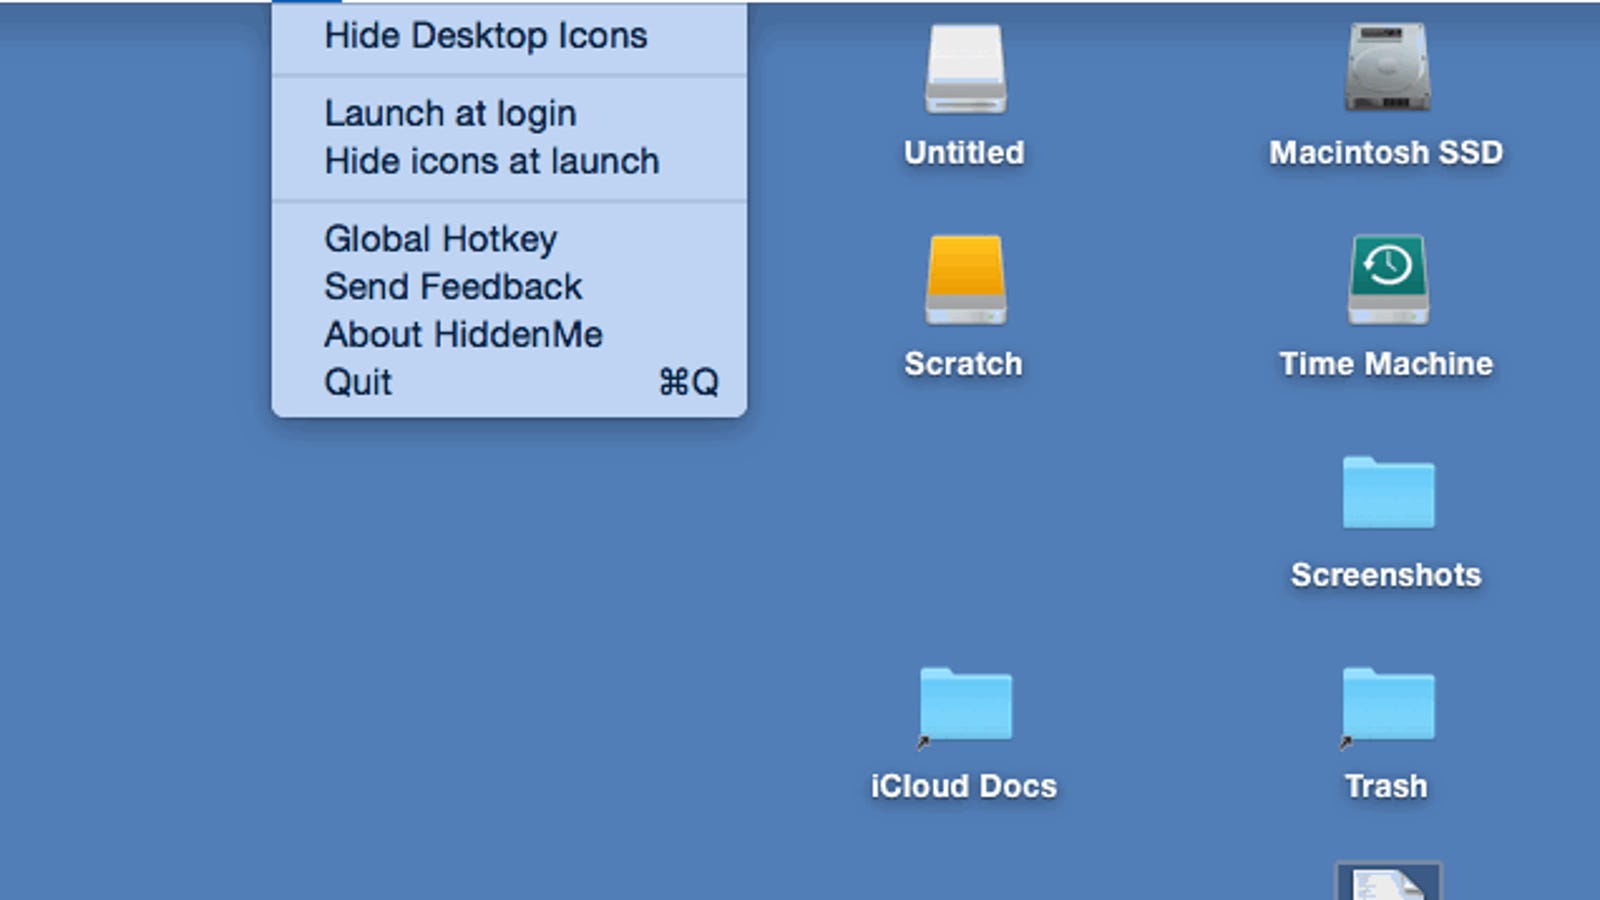Open About HiddenMe
1600x900 pixels.
tap(509, 335)
